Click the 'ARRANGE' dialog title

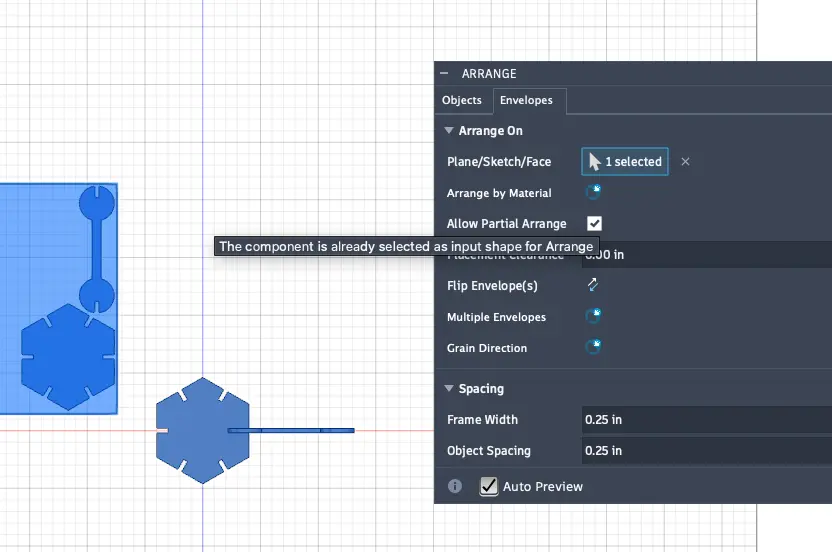click(489, 74)
